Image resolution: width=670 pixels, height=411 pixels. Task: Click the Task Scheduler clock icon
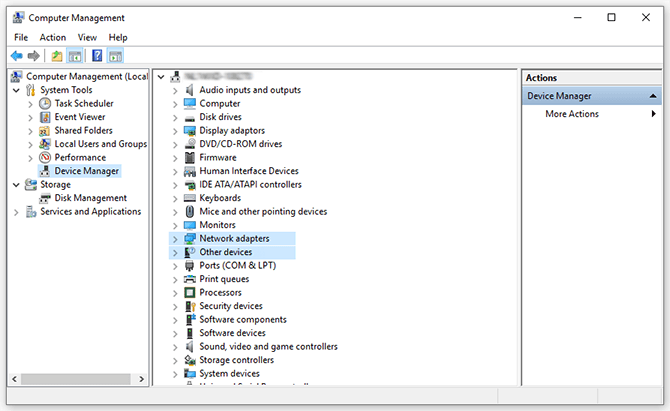click(45, 103)
